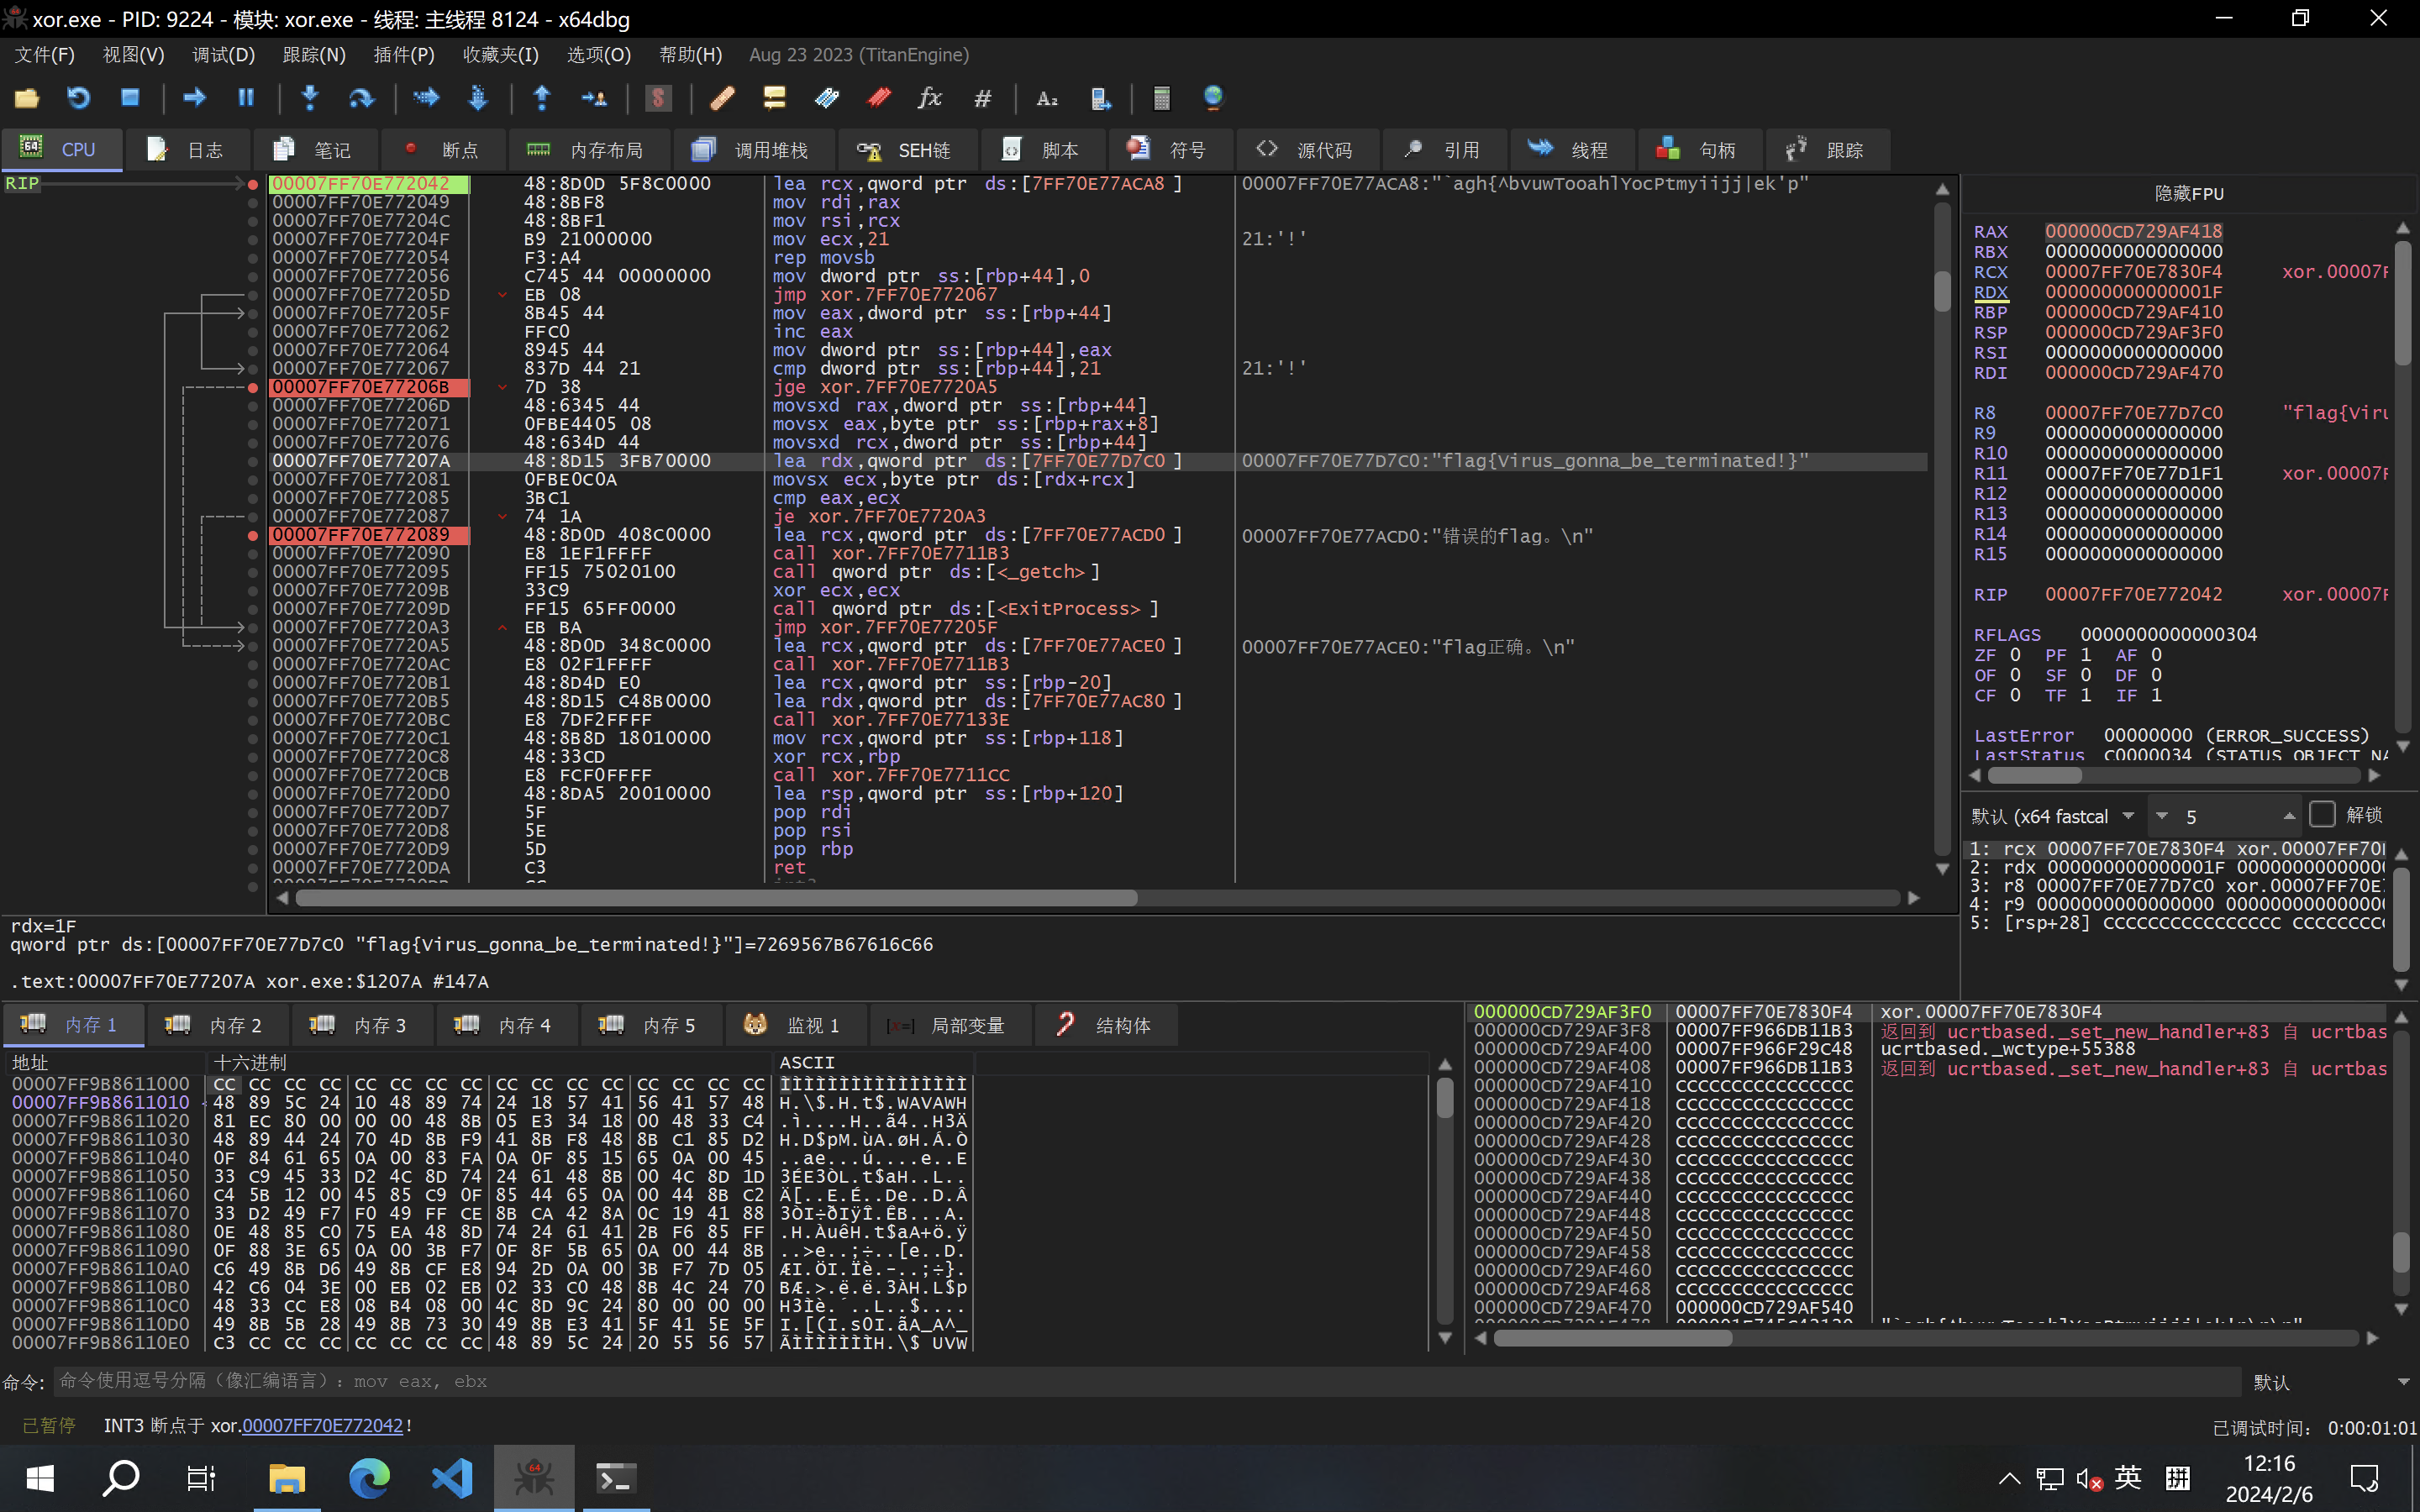Viewport: 2420px width, 1512px height.
Task: Click the fx functions icon
Action: (929, 98)
